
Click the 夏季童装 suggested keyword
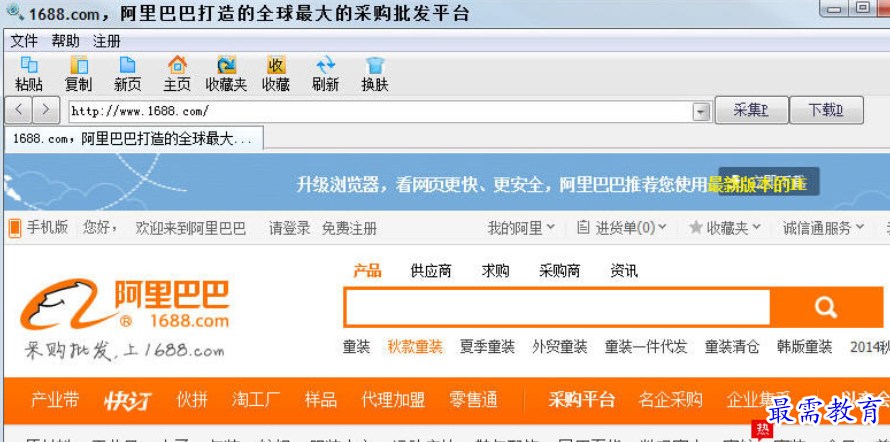pyautogui.click(x=487, y=346)
